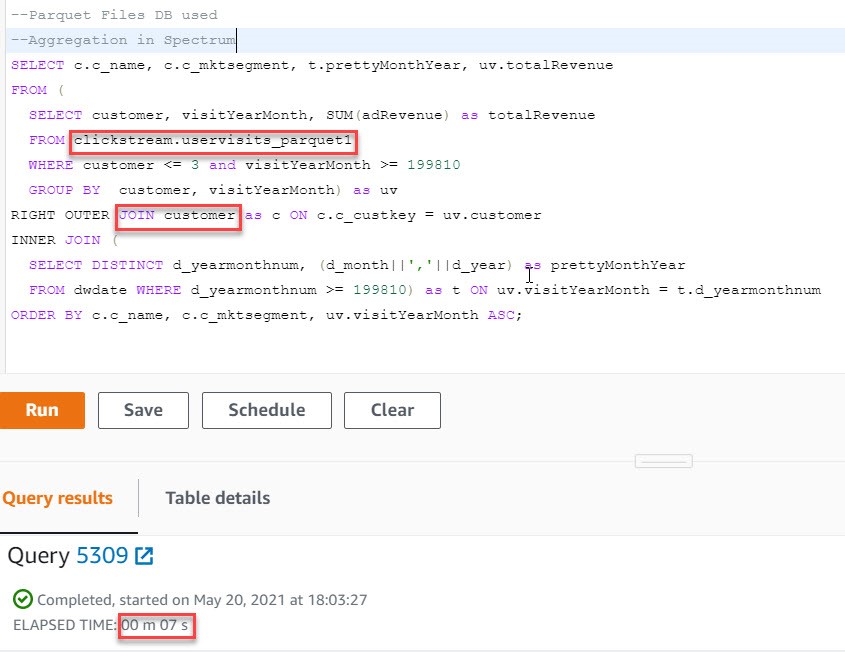
Task: Switch to the Query results tab
Action: [x=58, y=498]
